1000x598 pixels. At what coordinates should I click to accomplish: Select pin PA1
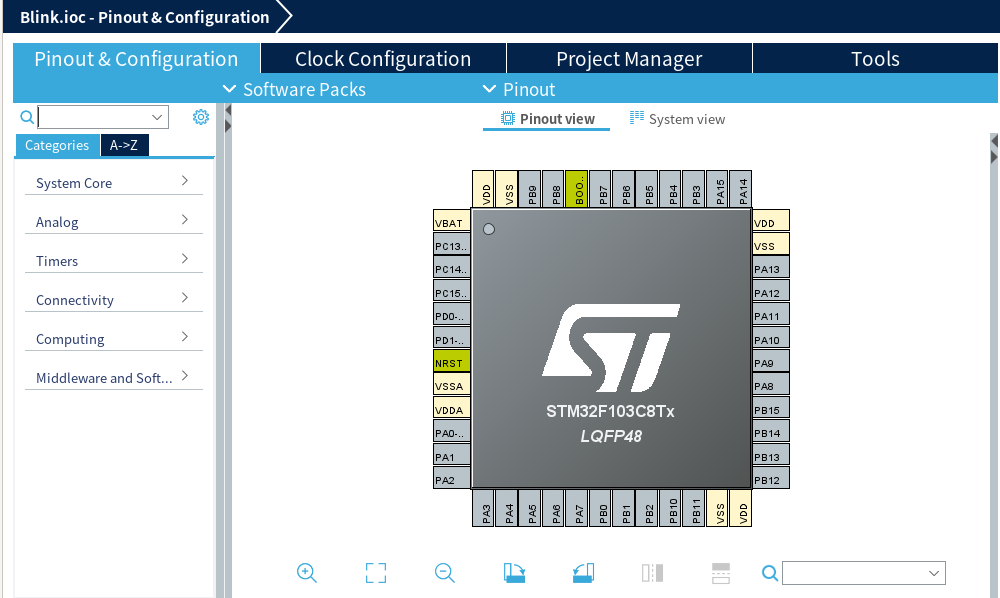pos(452,455)
